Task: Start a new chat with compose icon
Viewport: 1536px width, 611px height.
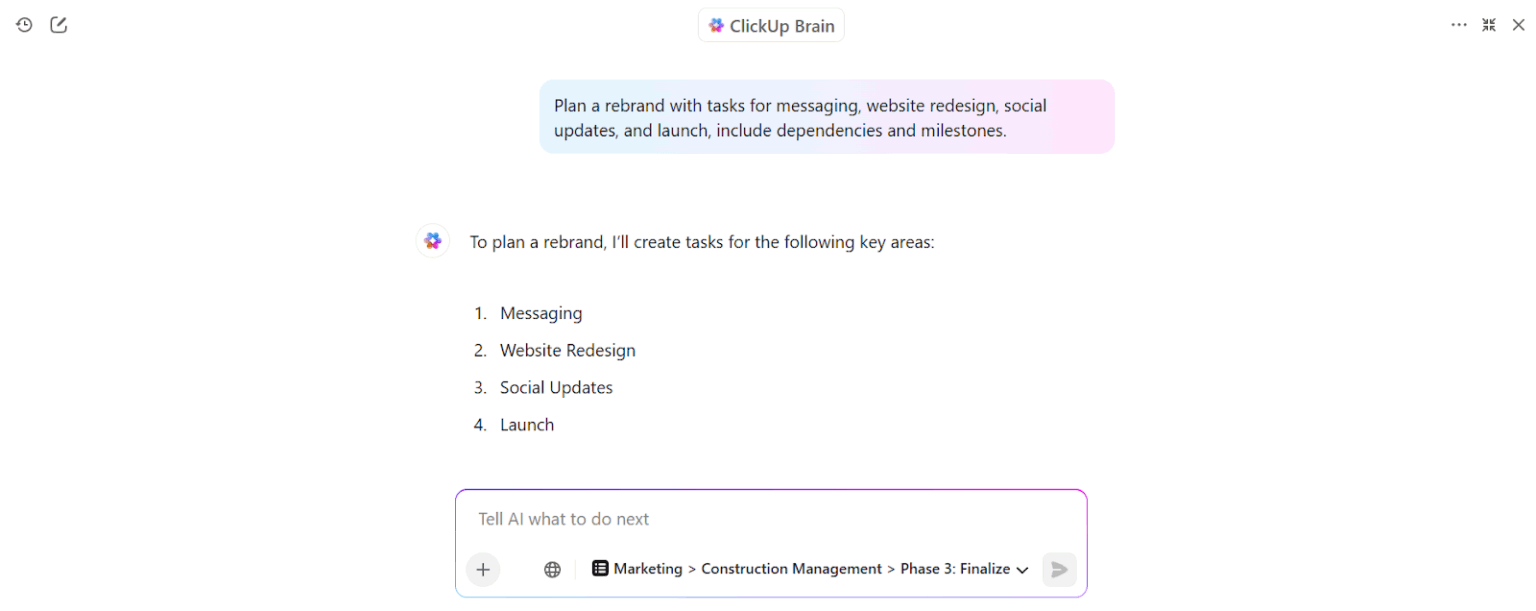Action: coord(59,25)
